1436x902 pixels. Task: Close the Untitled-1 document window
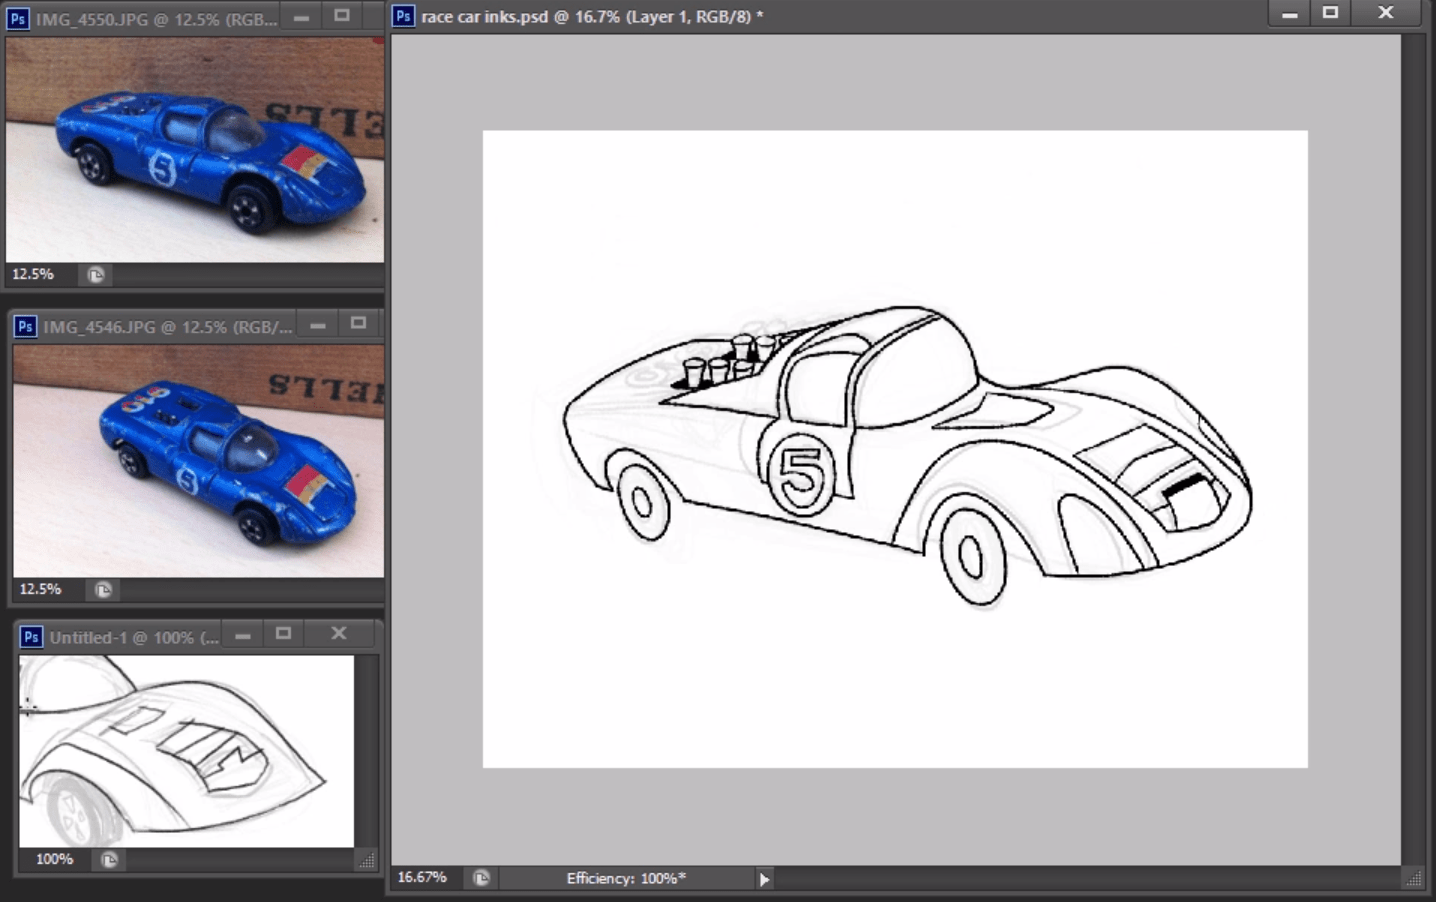(339, 633)
